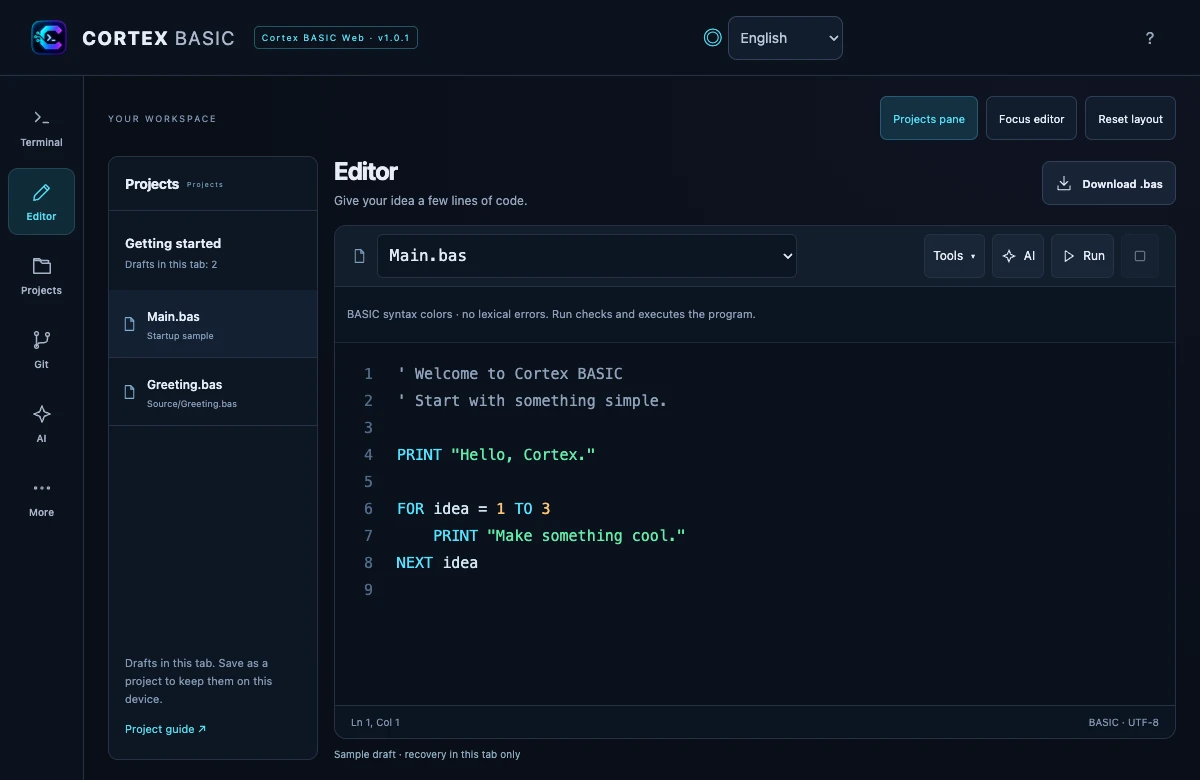Click the 'Sample draft · recovery in this tab only' note
Image resolution: width=1200 pixels, height=780 pixels.
pyautogui.click(x=427, y=754)
